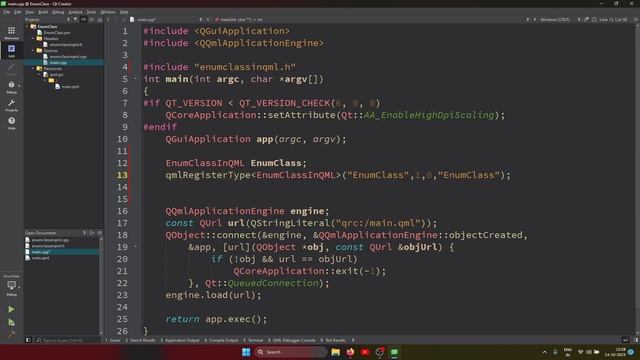Open the QML Debugger Console pane
Screen dimensions: 640x360
pyautogui.click(x=292, y=340)
